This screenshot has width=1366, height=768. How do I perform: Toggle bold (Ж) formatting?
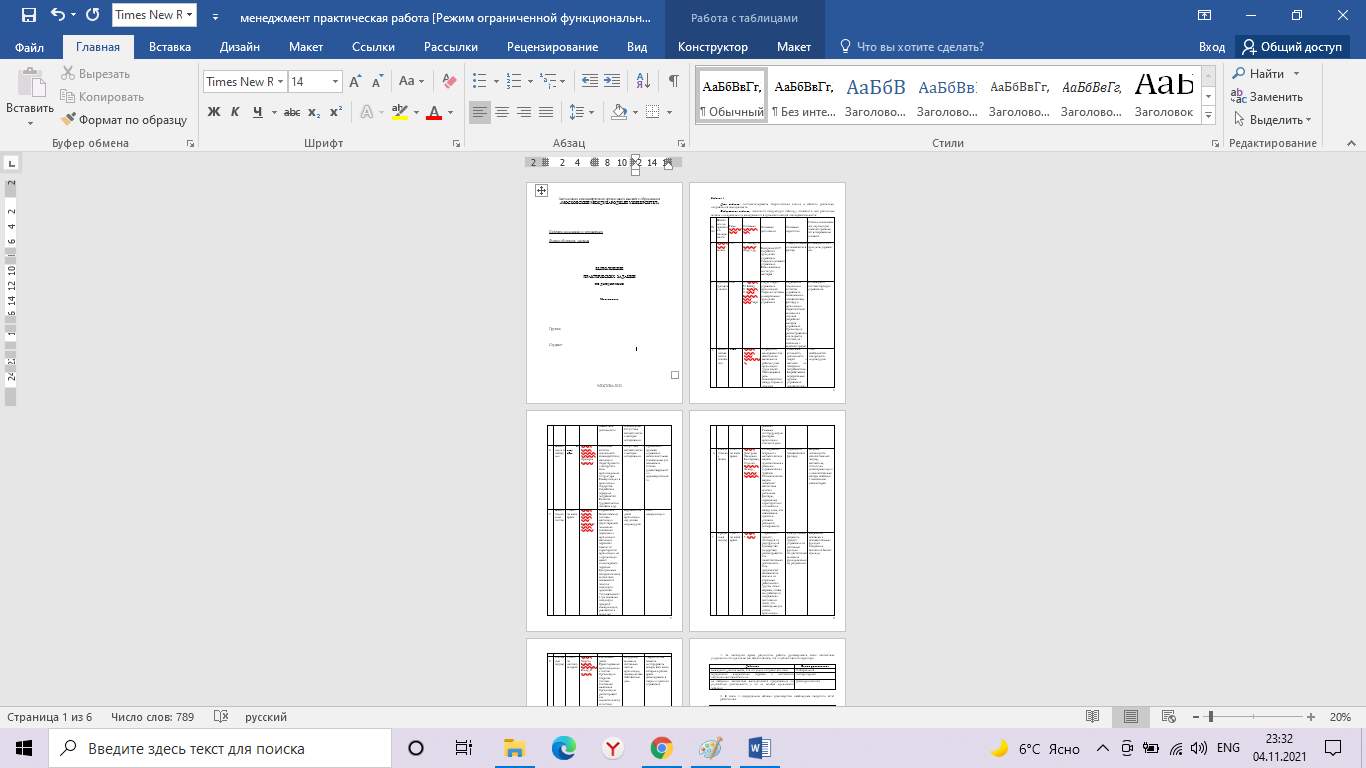click(x=213, y=112)
